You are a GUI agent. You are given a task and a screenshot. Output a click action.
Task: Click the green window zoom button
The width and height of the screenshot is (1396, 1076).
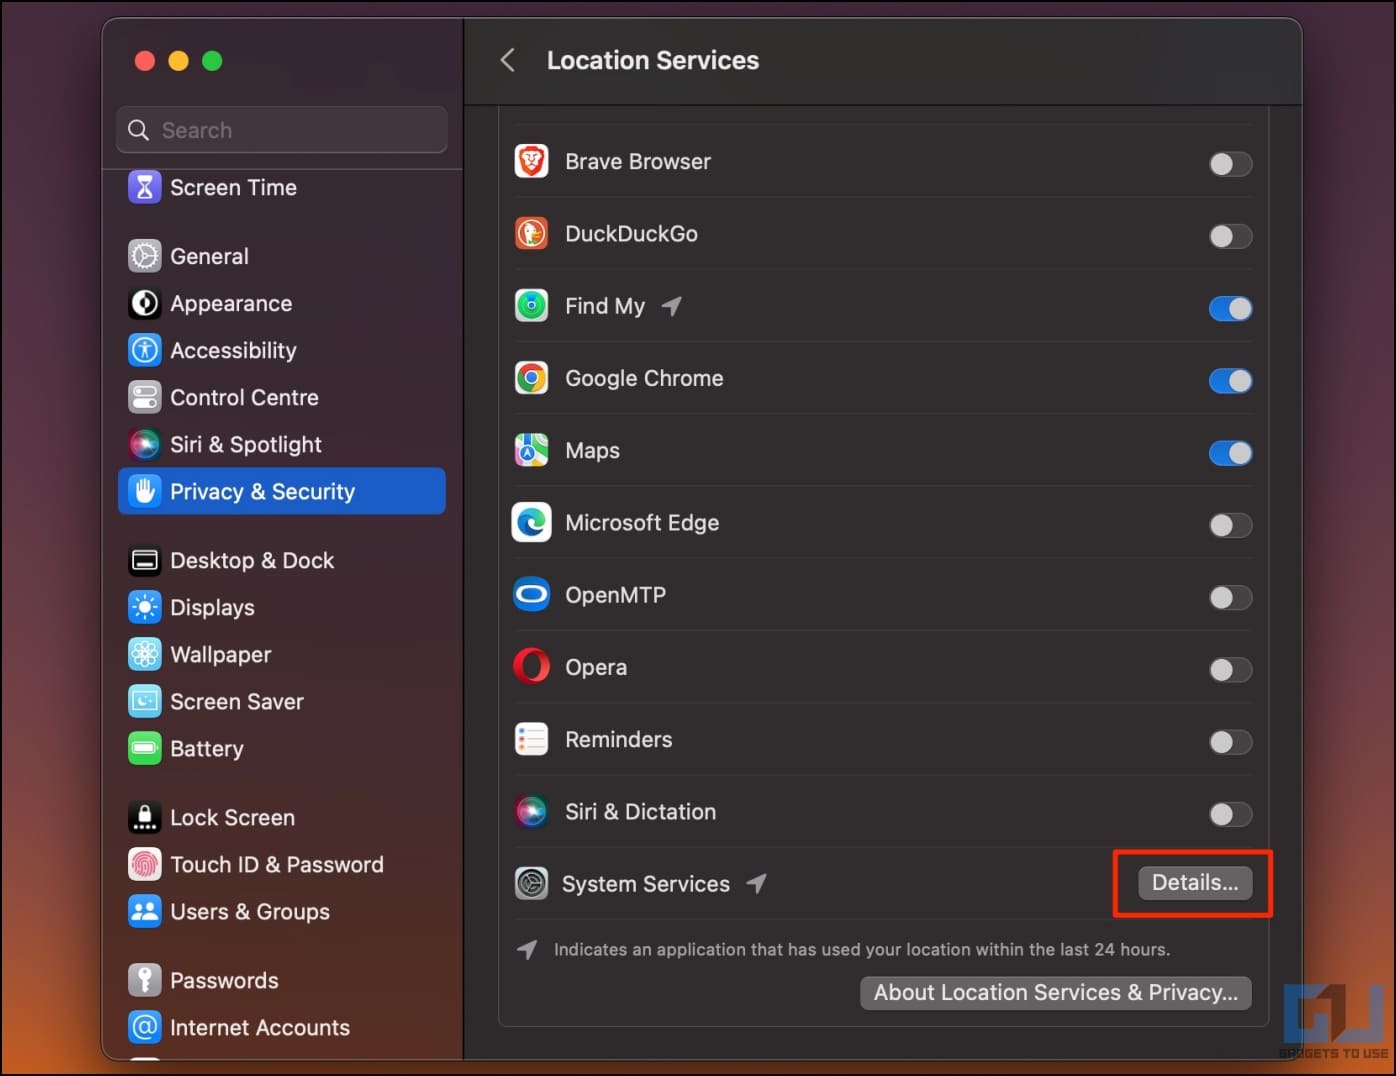(212, 61)
